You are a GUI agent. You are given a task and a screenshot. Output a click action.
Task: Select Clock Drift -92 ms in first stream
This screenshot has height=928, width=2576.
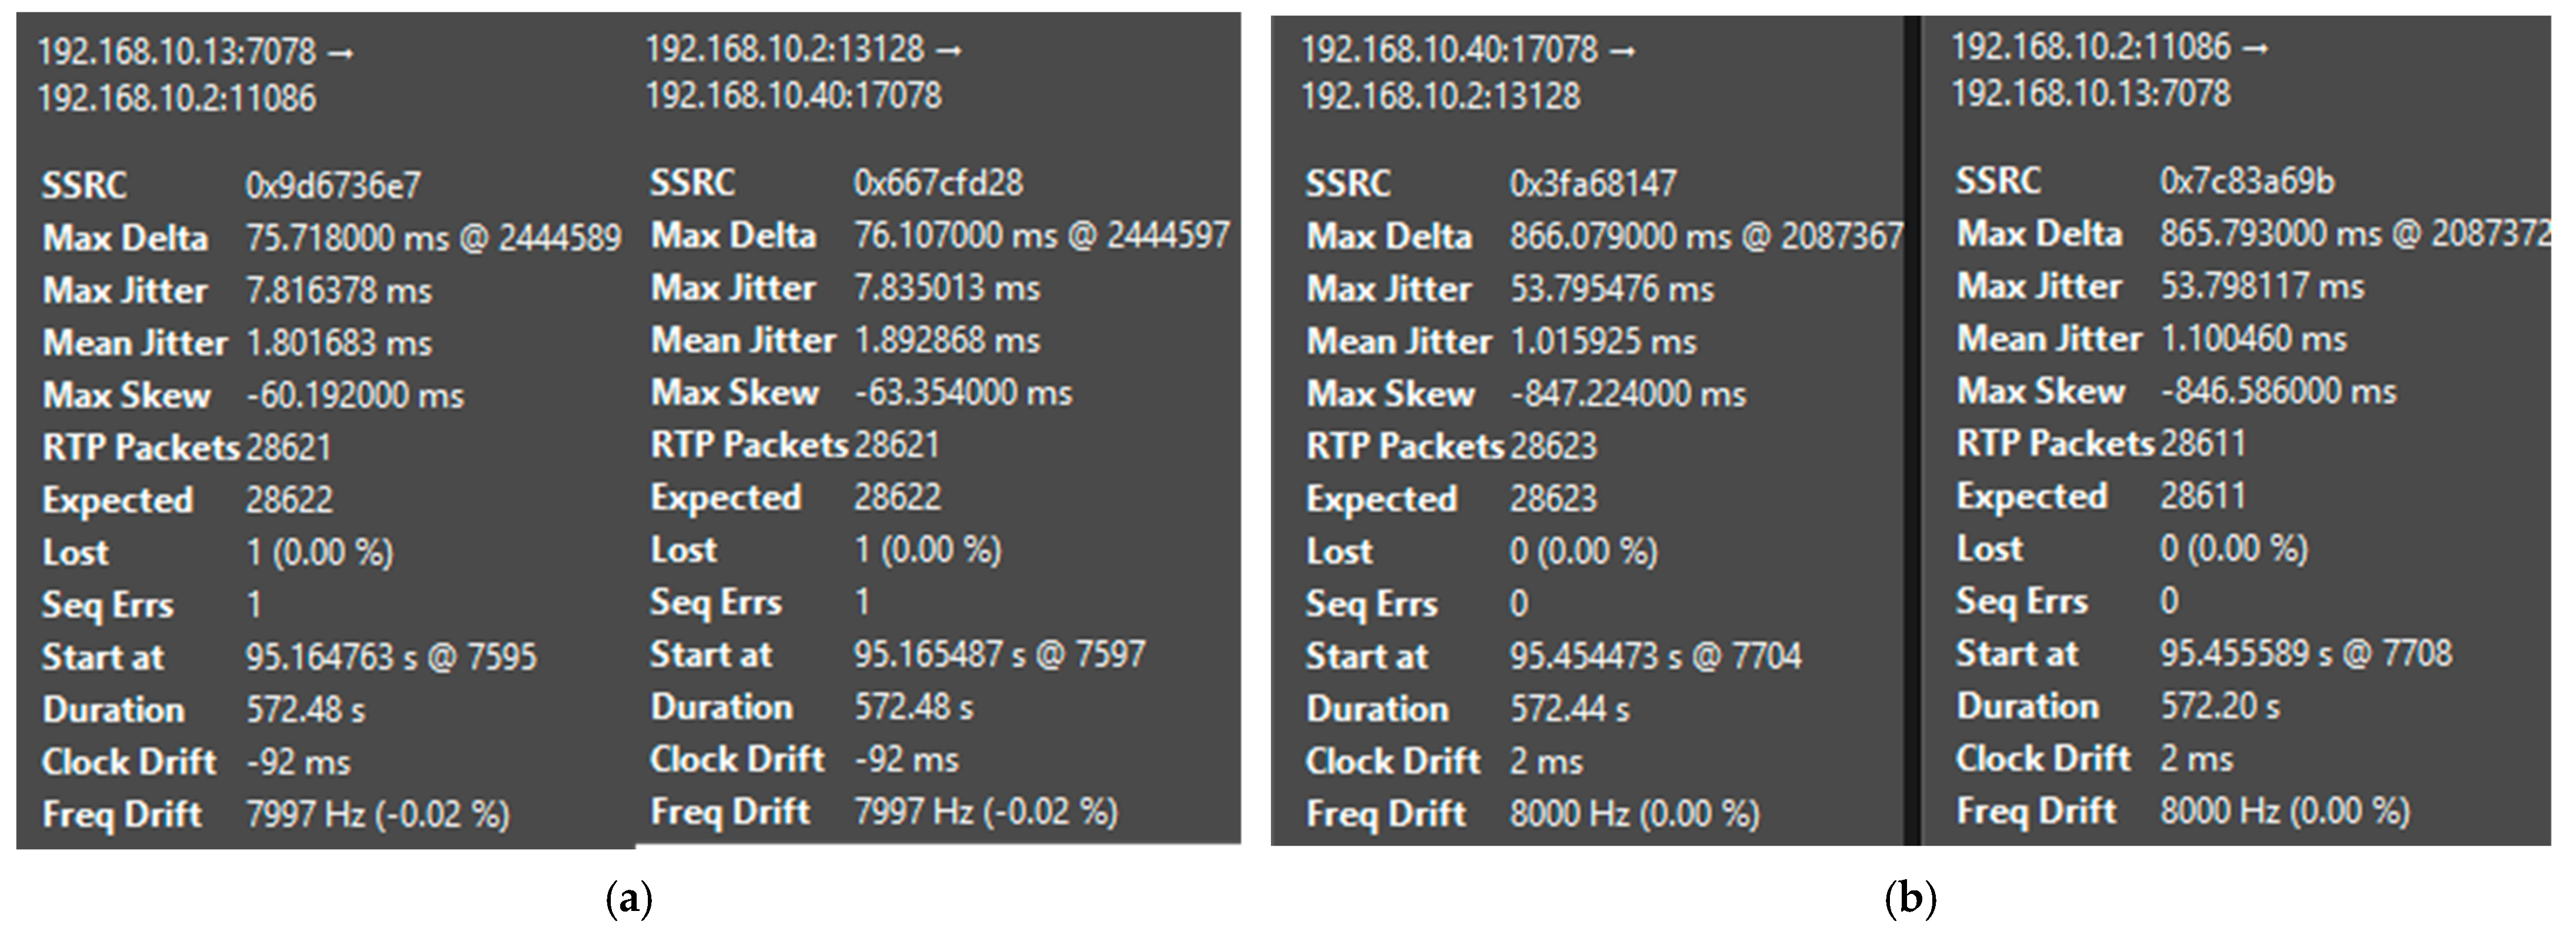pyautogui.click(x=298, y=762)
